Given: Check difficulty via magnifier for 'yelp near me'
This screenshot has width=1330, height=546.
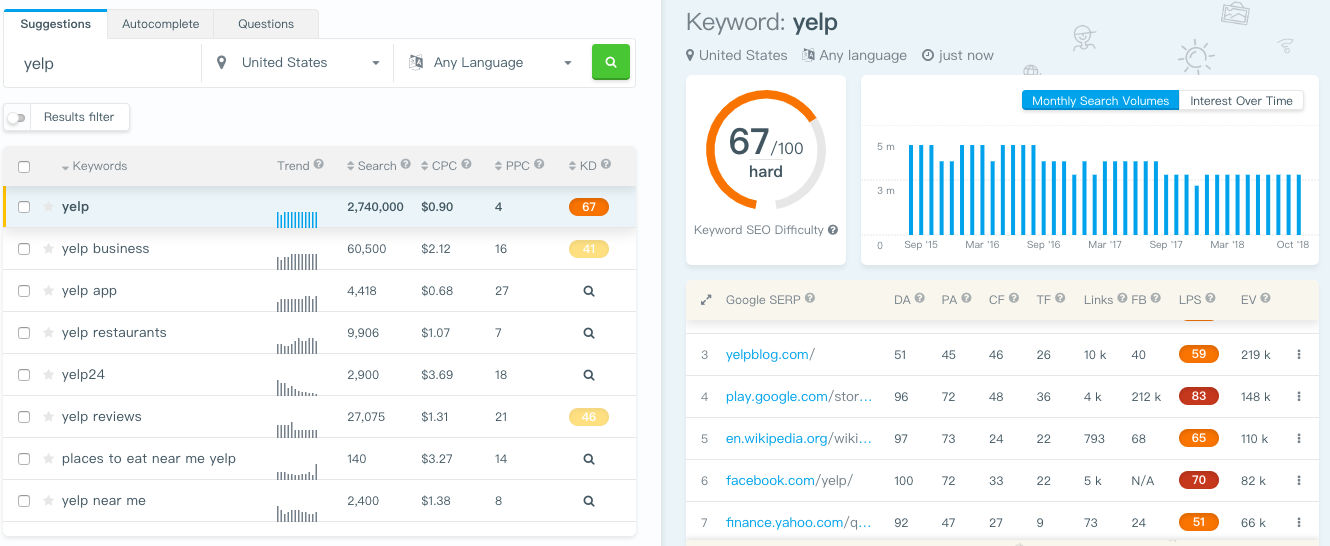Looking at the screenshot, I should [x=589, y=501].
